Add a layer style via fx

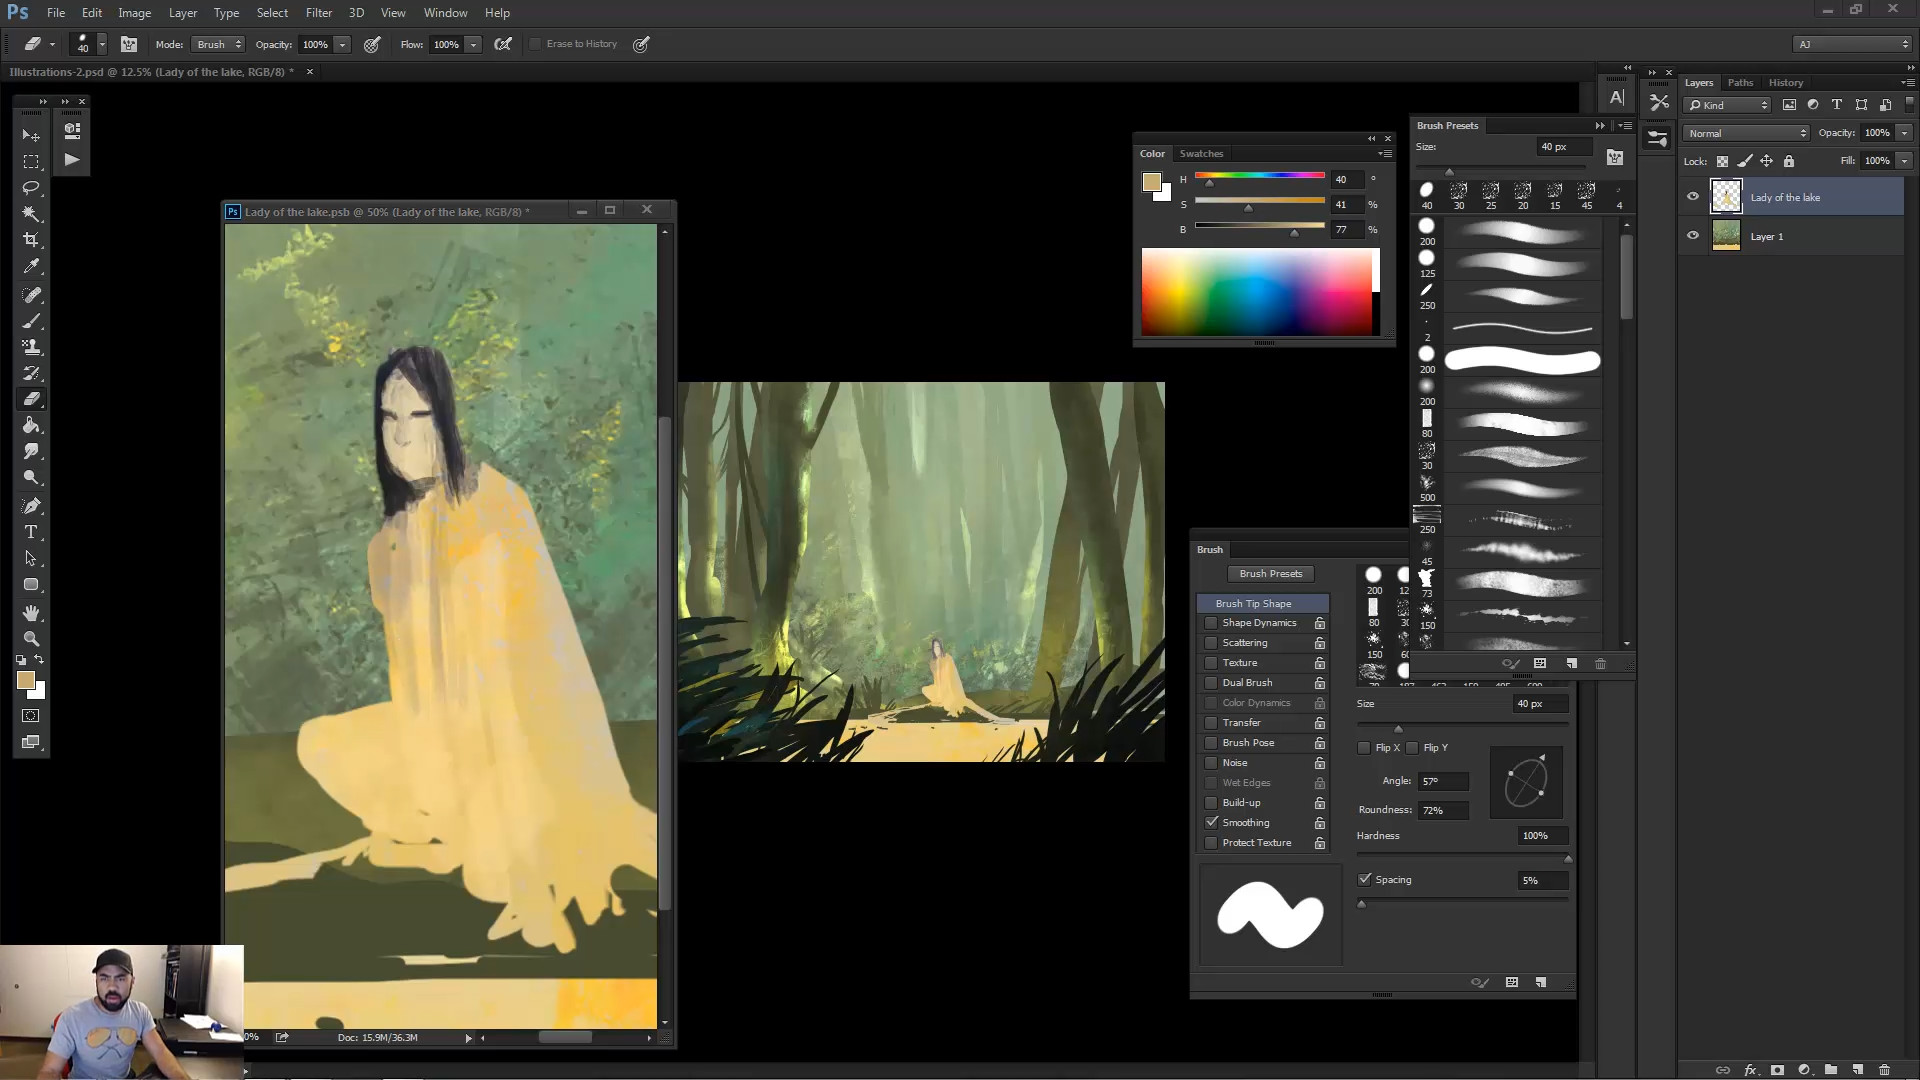(1750, 1070)
